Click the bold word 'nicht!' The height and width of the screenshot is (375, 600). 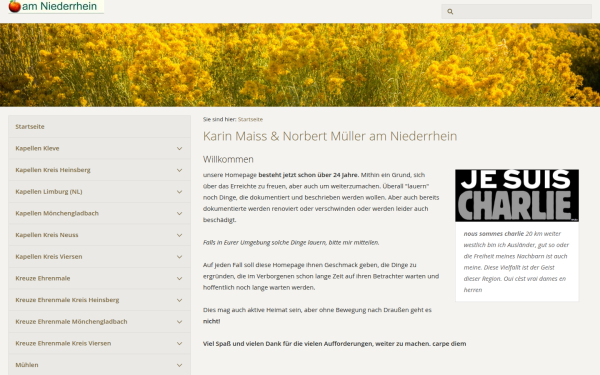pyautogui.click(x=211, y=321)
